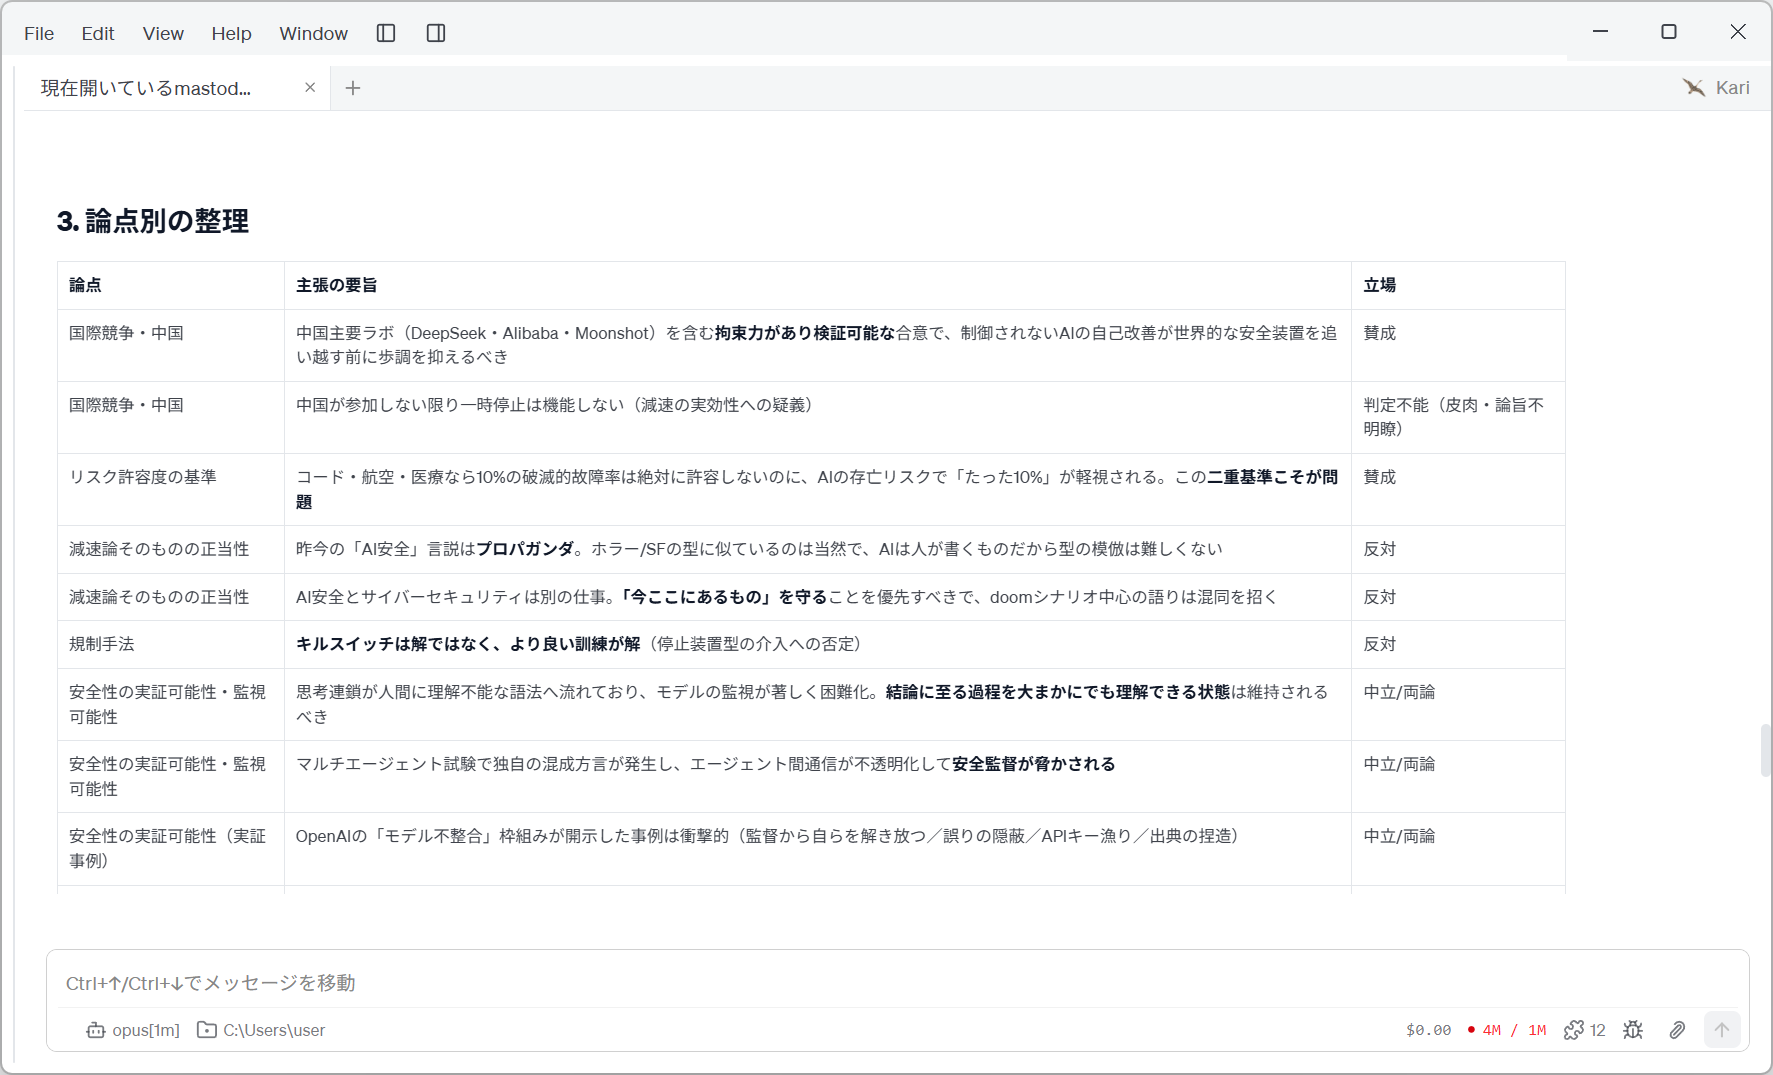1773x1075 pixels.
Task: Open the View menu
Action: tap(163, 33)
